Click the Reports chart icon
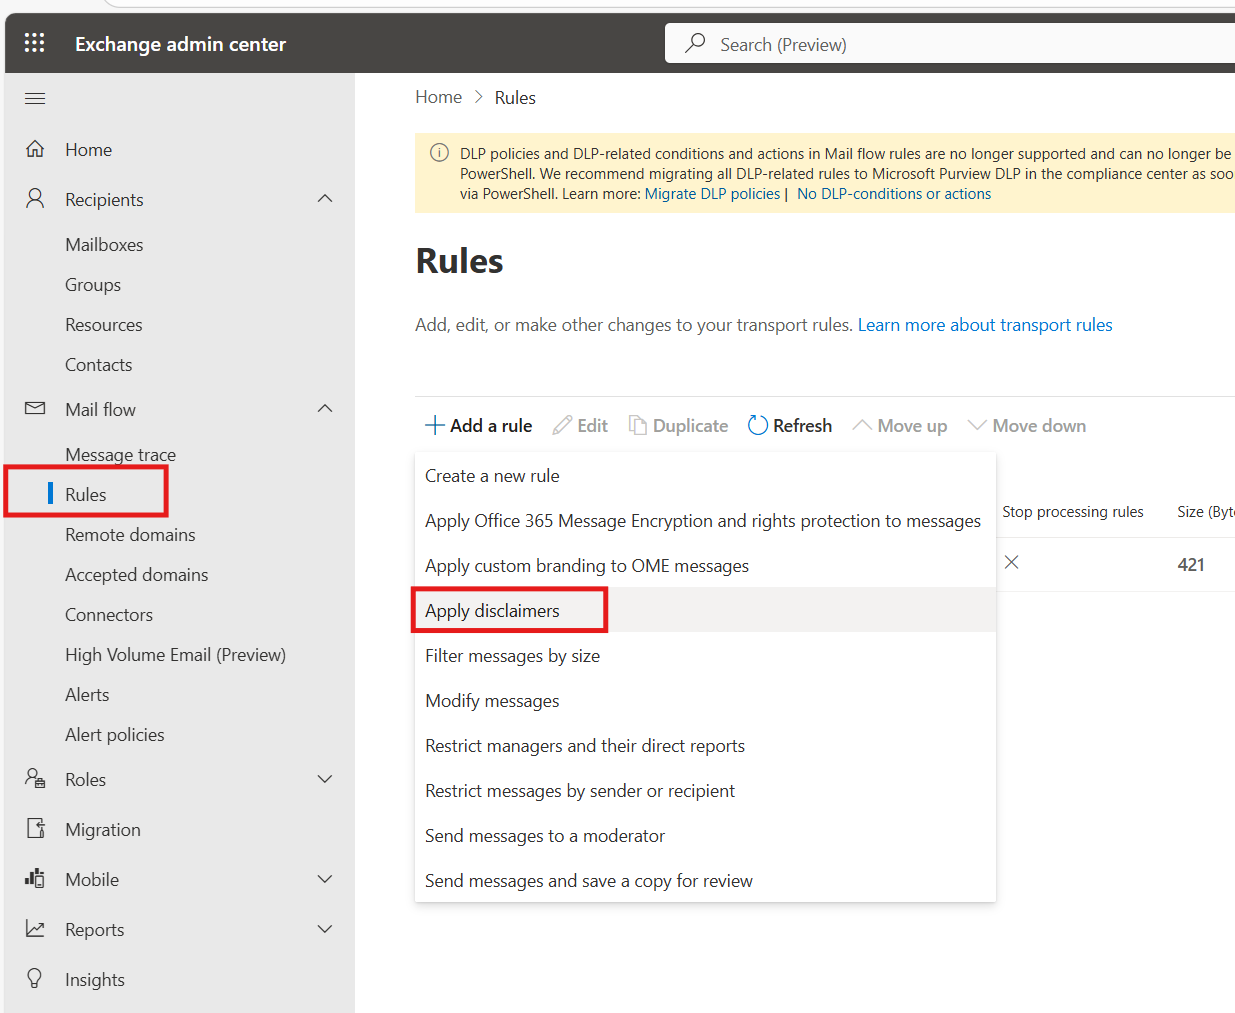1235x1013 pixels. 35,929
